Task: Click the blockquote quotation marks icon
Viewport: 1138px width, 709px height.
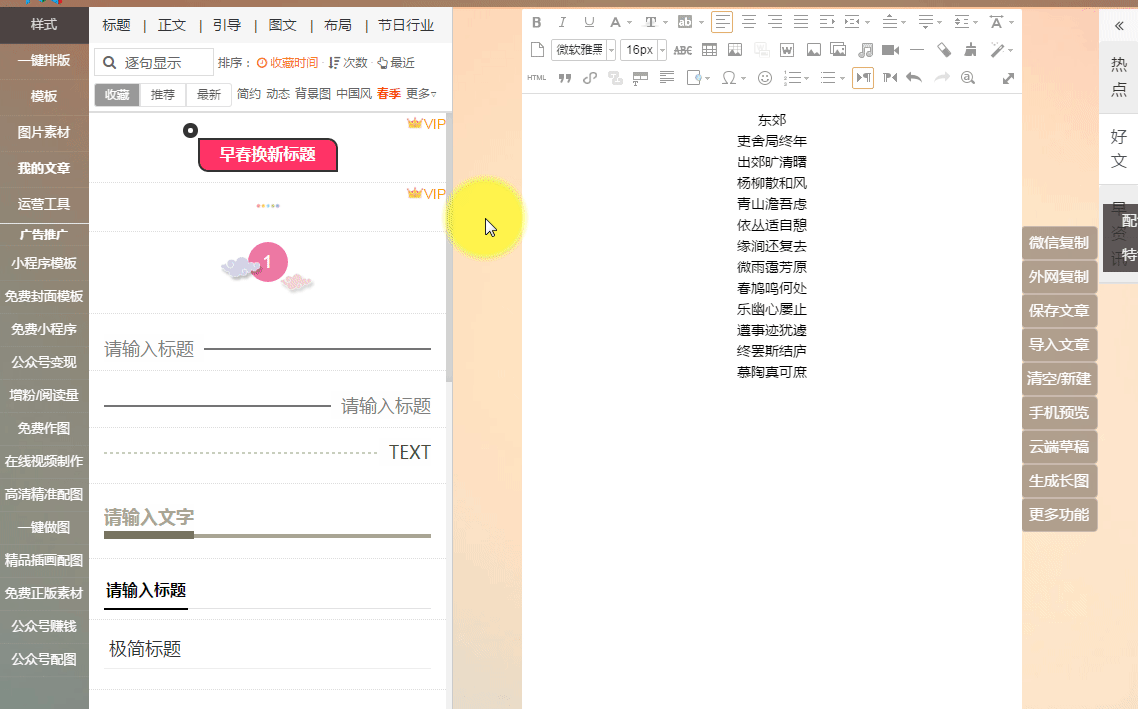Action: [564, 78]
